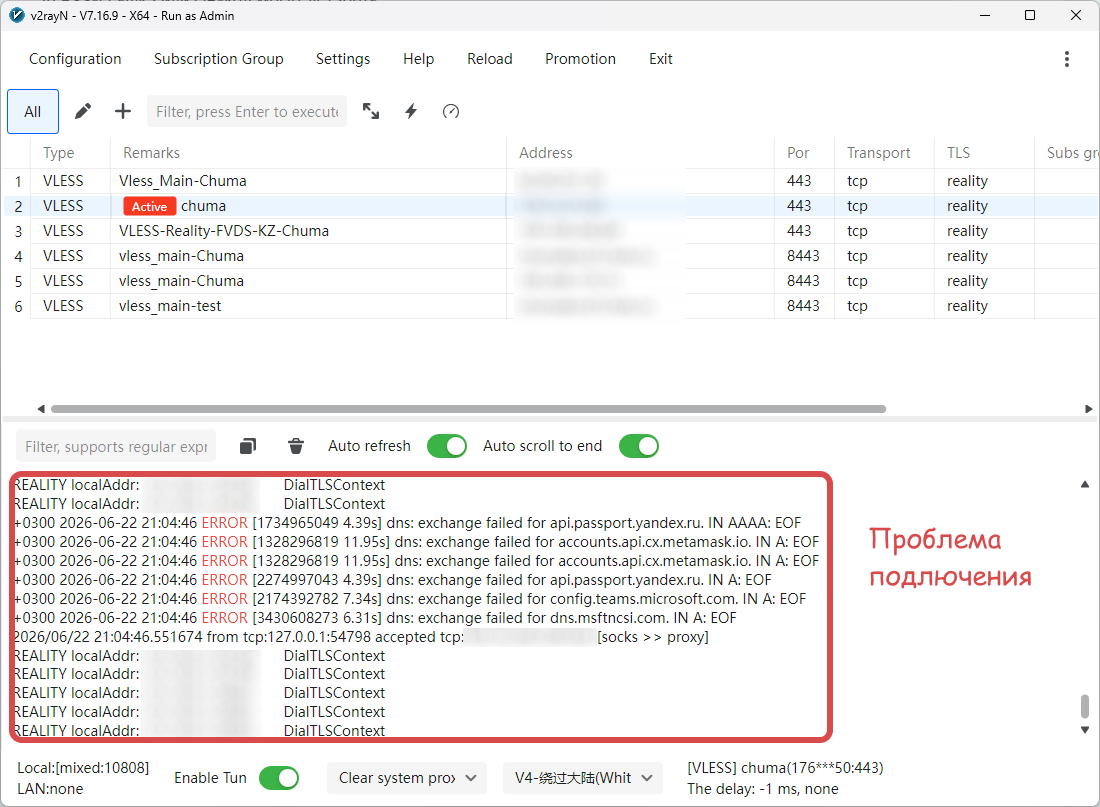
Task: Open the V4 routing rule dropdown
Action: tap(583, 778)
